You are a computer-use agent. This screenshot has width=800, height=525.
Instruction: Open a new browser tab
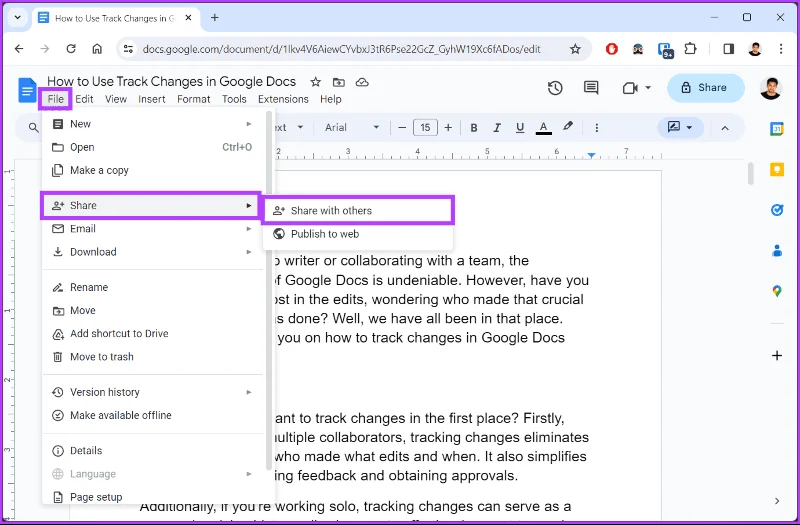pos(215,18)
